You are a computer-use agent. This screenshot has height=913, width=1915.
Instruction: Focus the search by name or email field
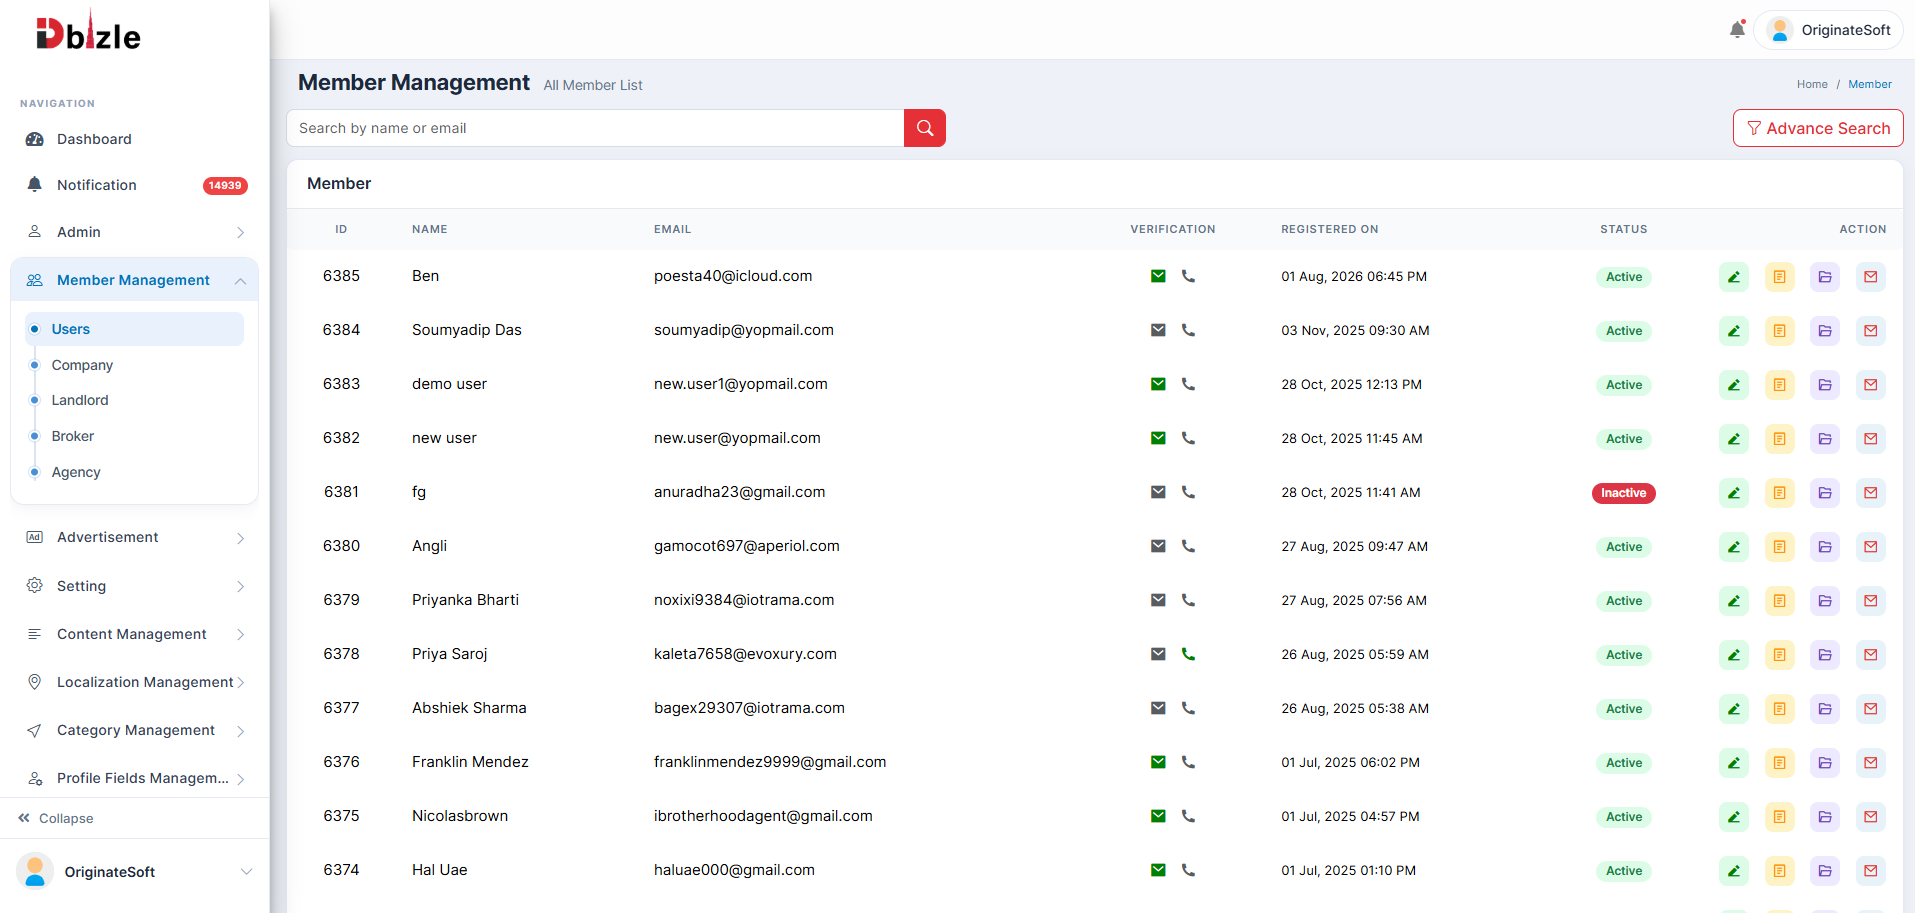click(595, 128)
